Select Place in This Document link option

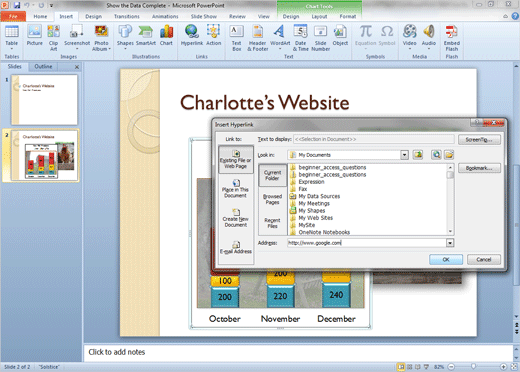tap(236, 189)
